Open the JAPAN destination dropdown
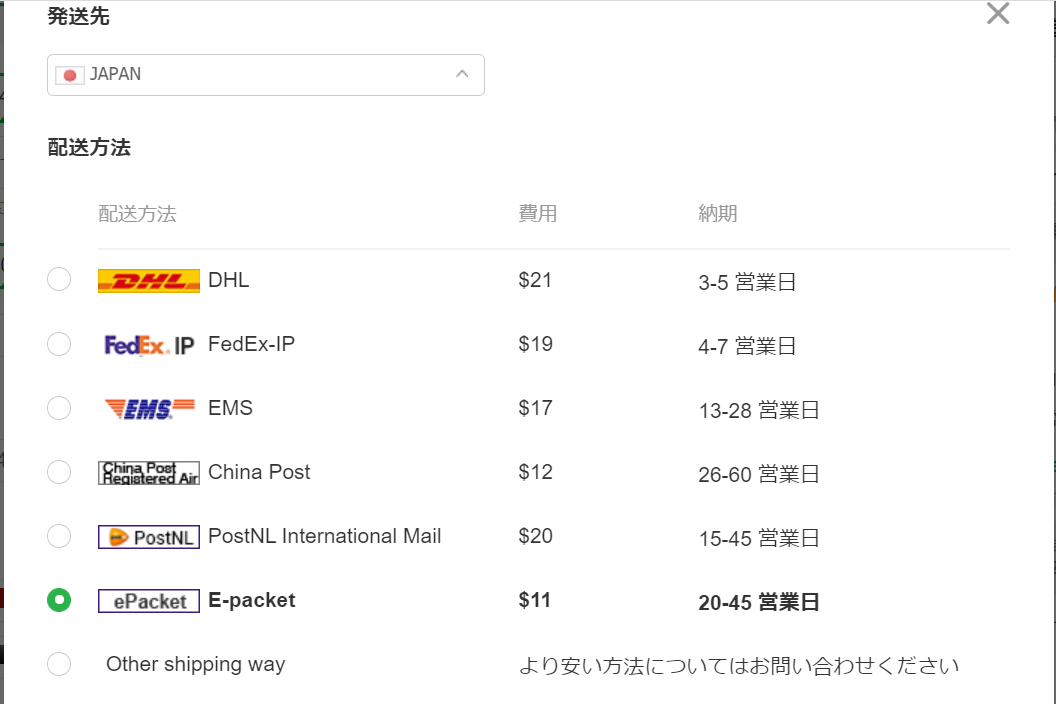 266,75
